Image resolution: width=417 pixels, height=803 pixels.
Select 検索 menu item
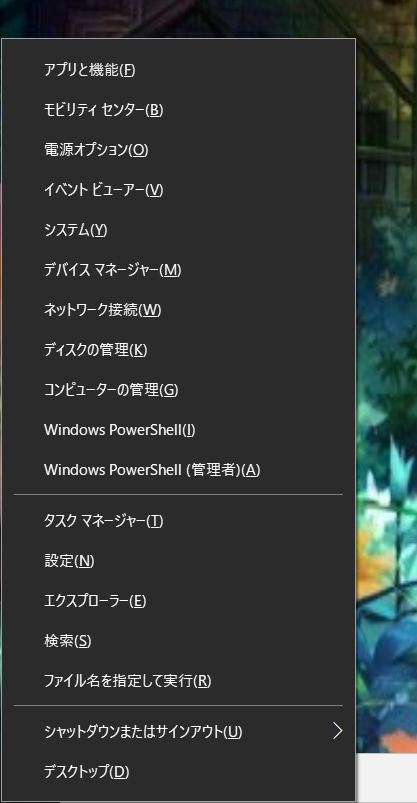[178, 641]
